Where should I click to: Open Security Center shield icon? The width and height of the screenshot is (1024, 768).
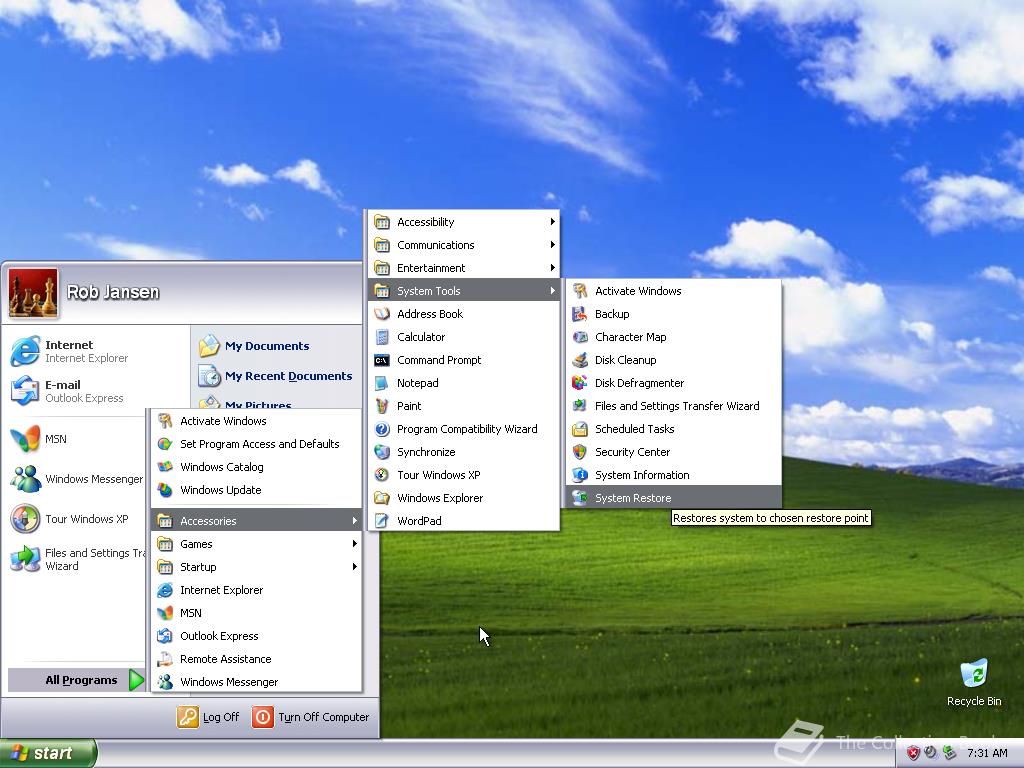tap(580, 452)
